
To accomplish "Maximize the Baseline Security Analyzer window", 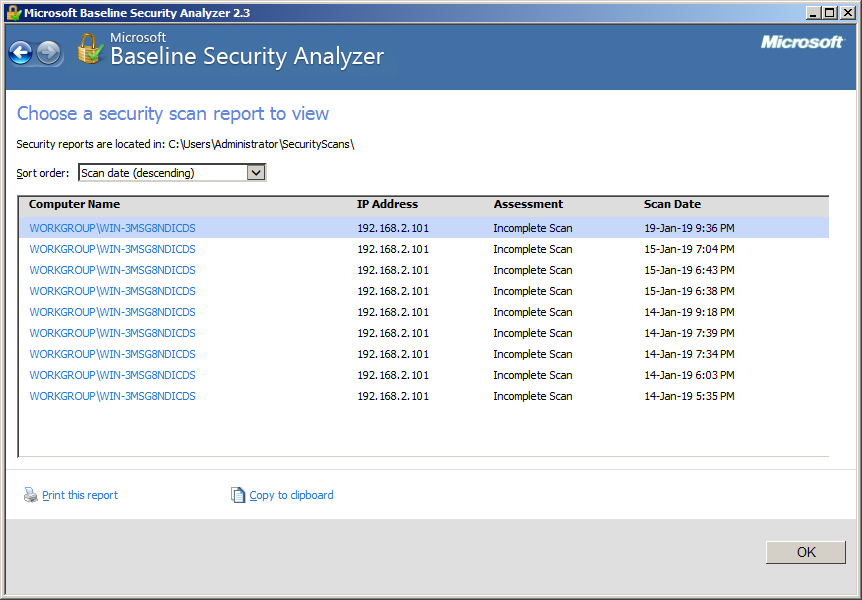I will tap(830, 13).
